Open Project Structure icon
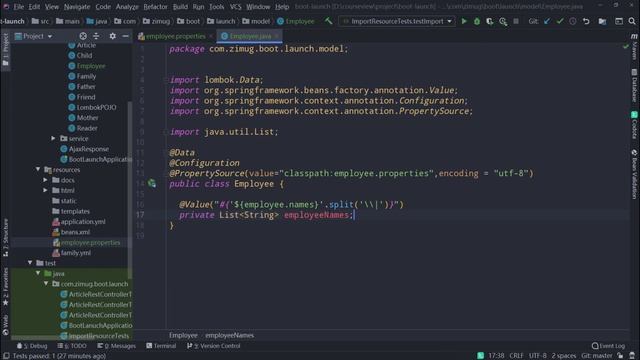 [602, 21]
